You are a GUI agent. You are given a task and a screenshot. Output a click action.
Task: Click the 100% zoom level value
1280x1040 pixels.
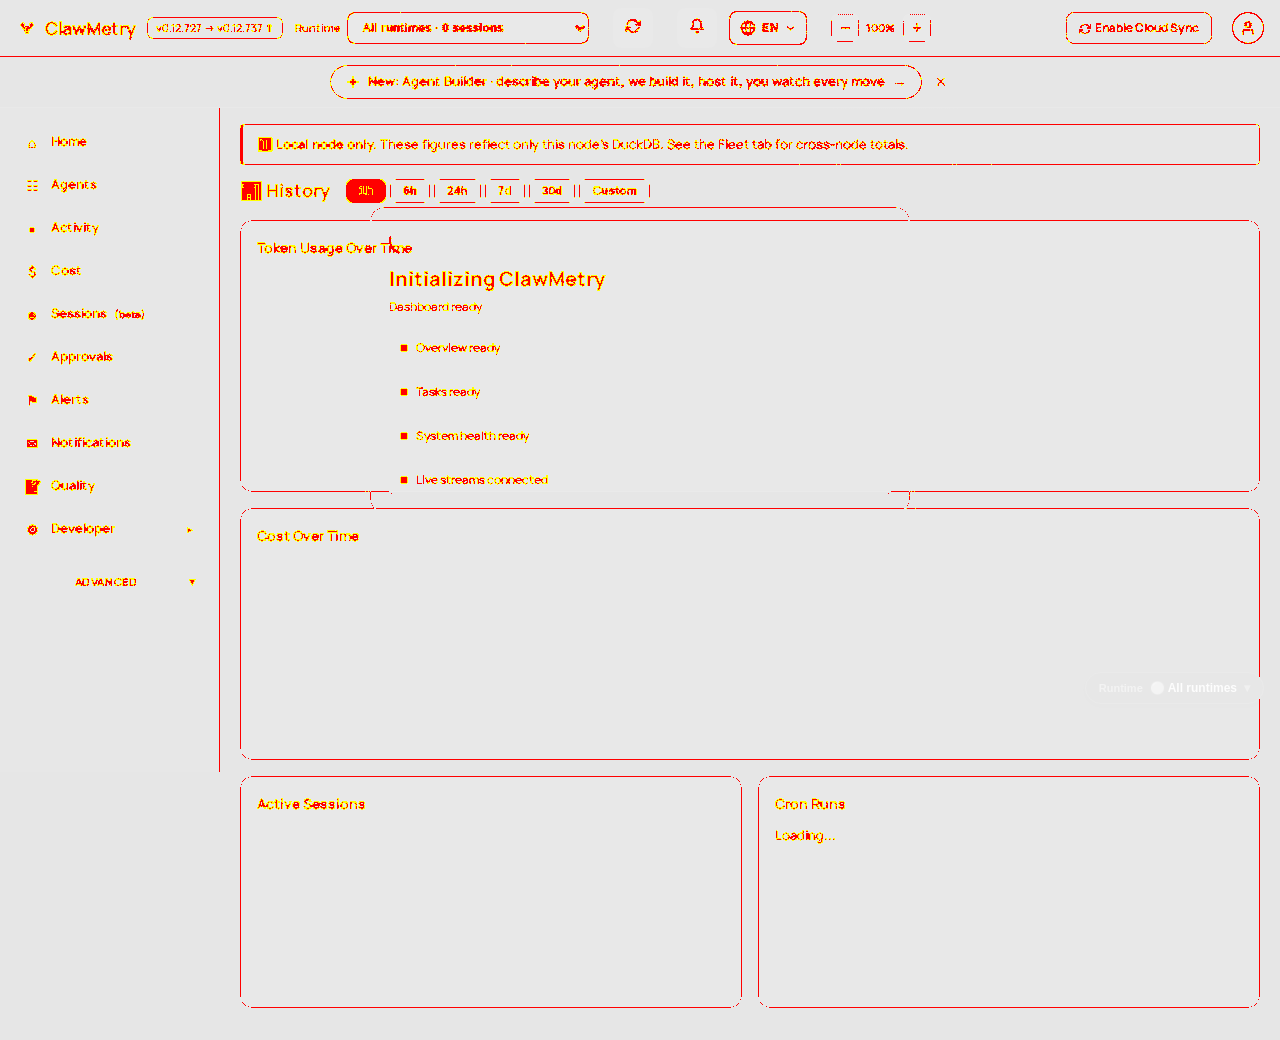point(880,28)
